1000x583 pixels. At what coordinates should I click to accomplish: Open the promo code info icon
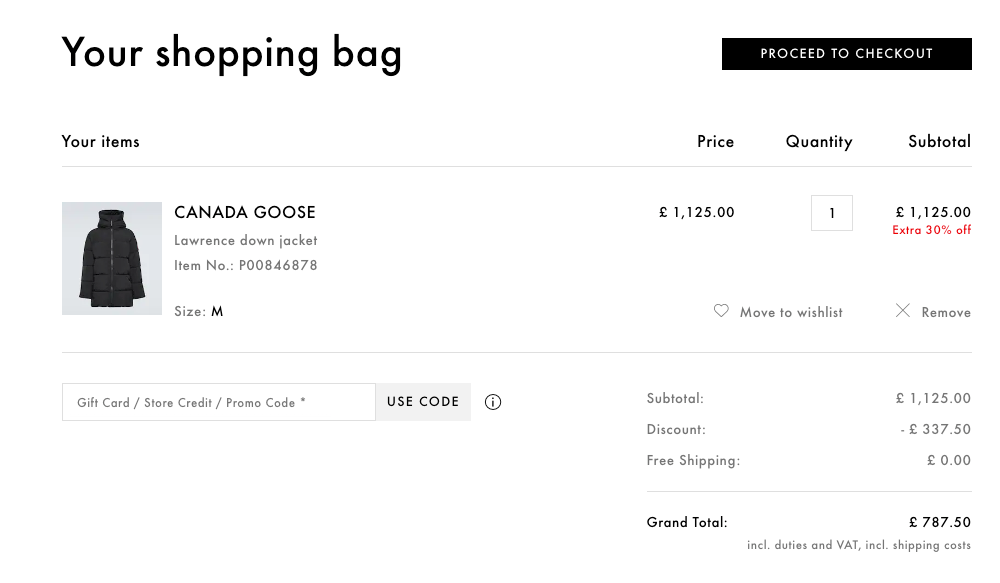point(493,402)
